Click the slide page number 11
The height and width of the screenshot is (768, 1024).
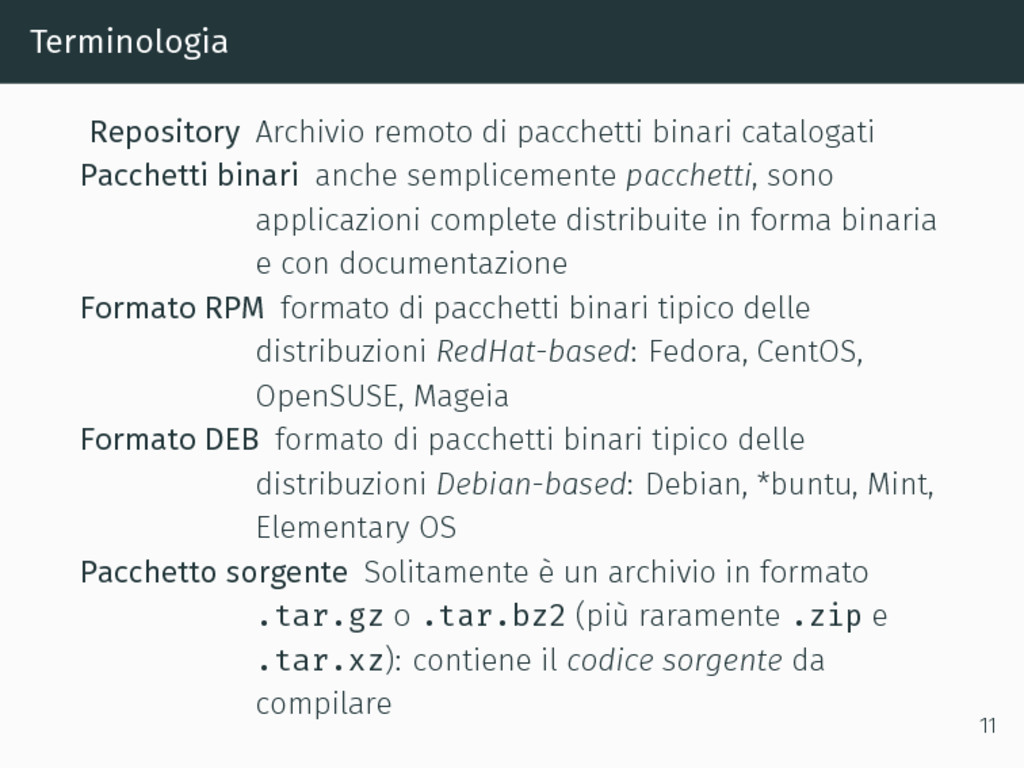988,726
